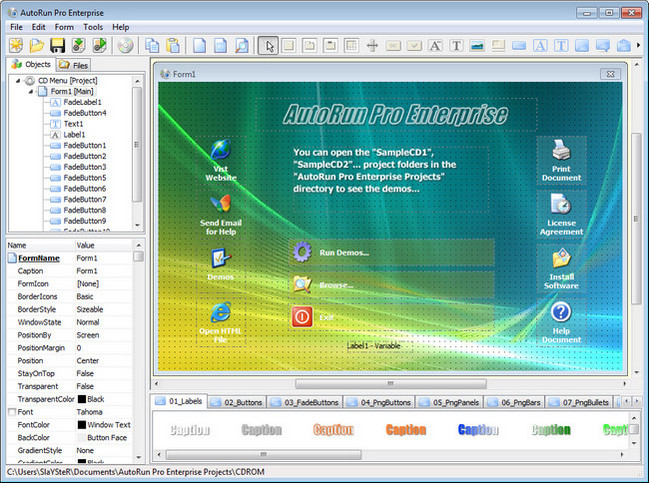This screenshot has height=483, width=649.
Task: Click the component tabs scroll left arrow
Action: 627,401
